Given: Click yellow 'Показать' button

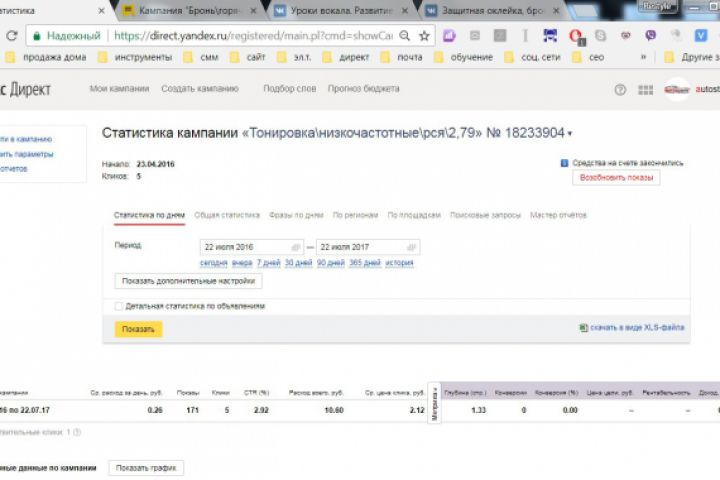Looking at the screenshot, I should tap(138, 329).
